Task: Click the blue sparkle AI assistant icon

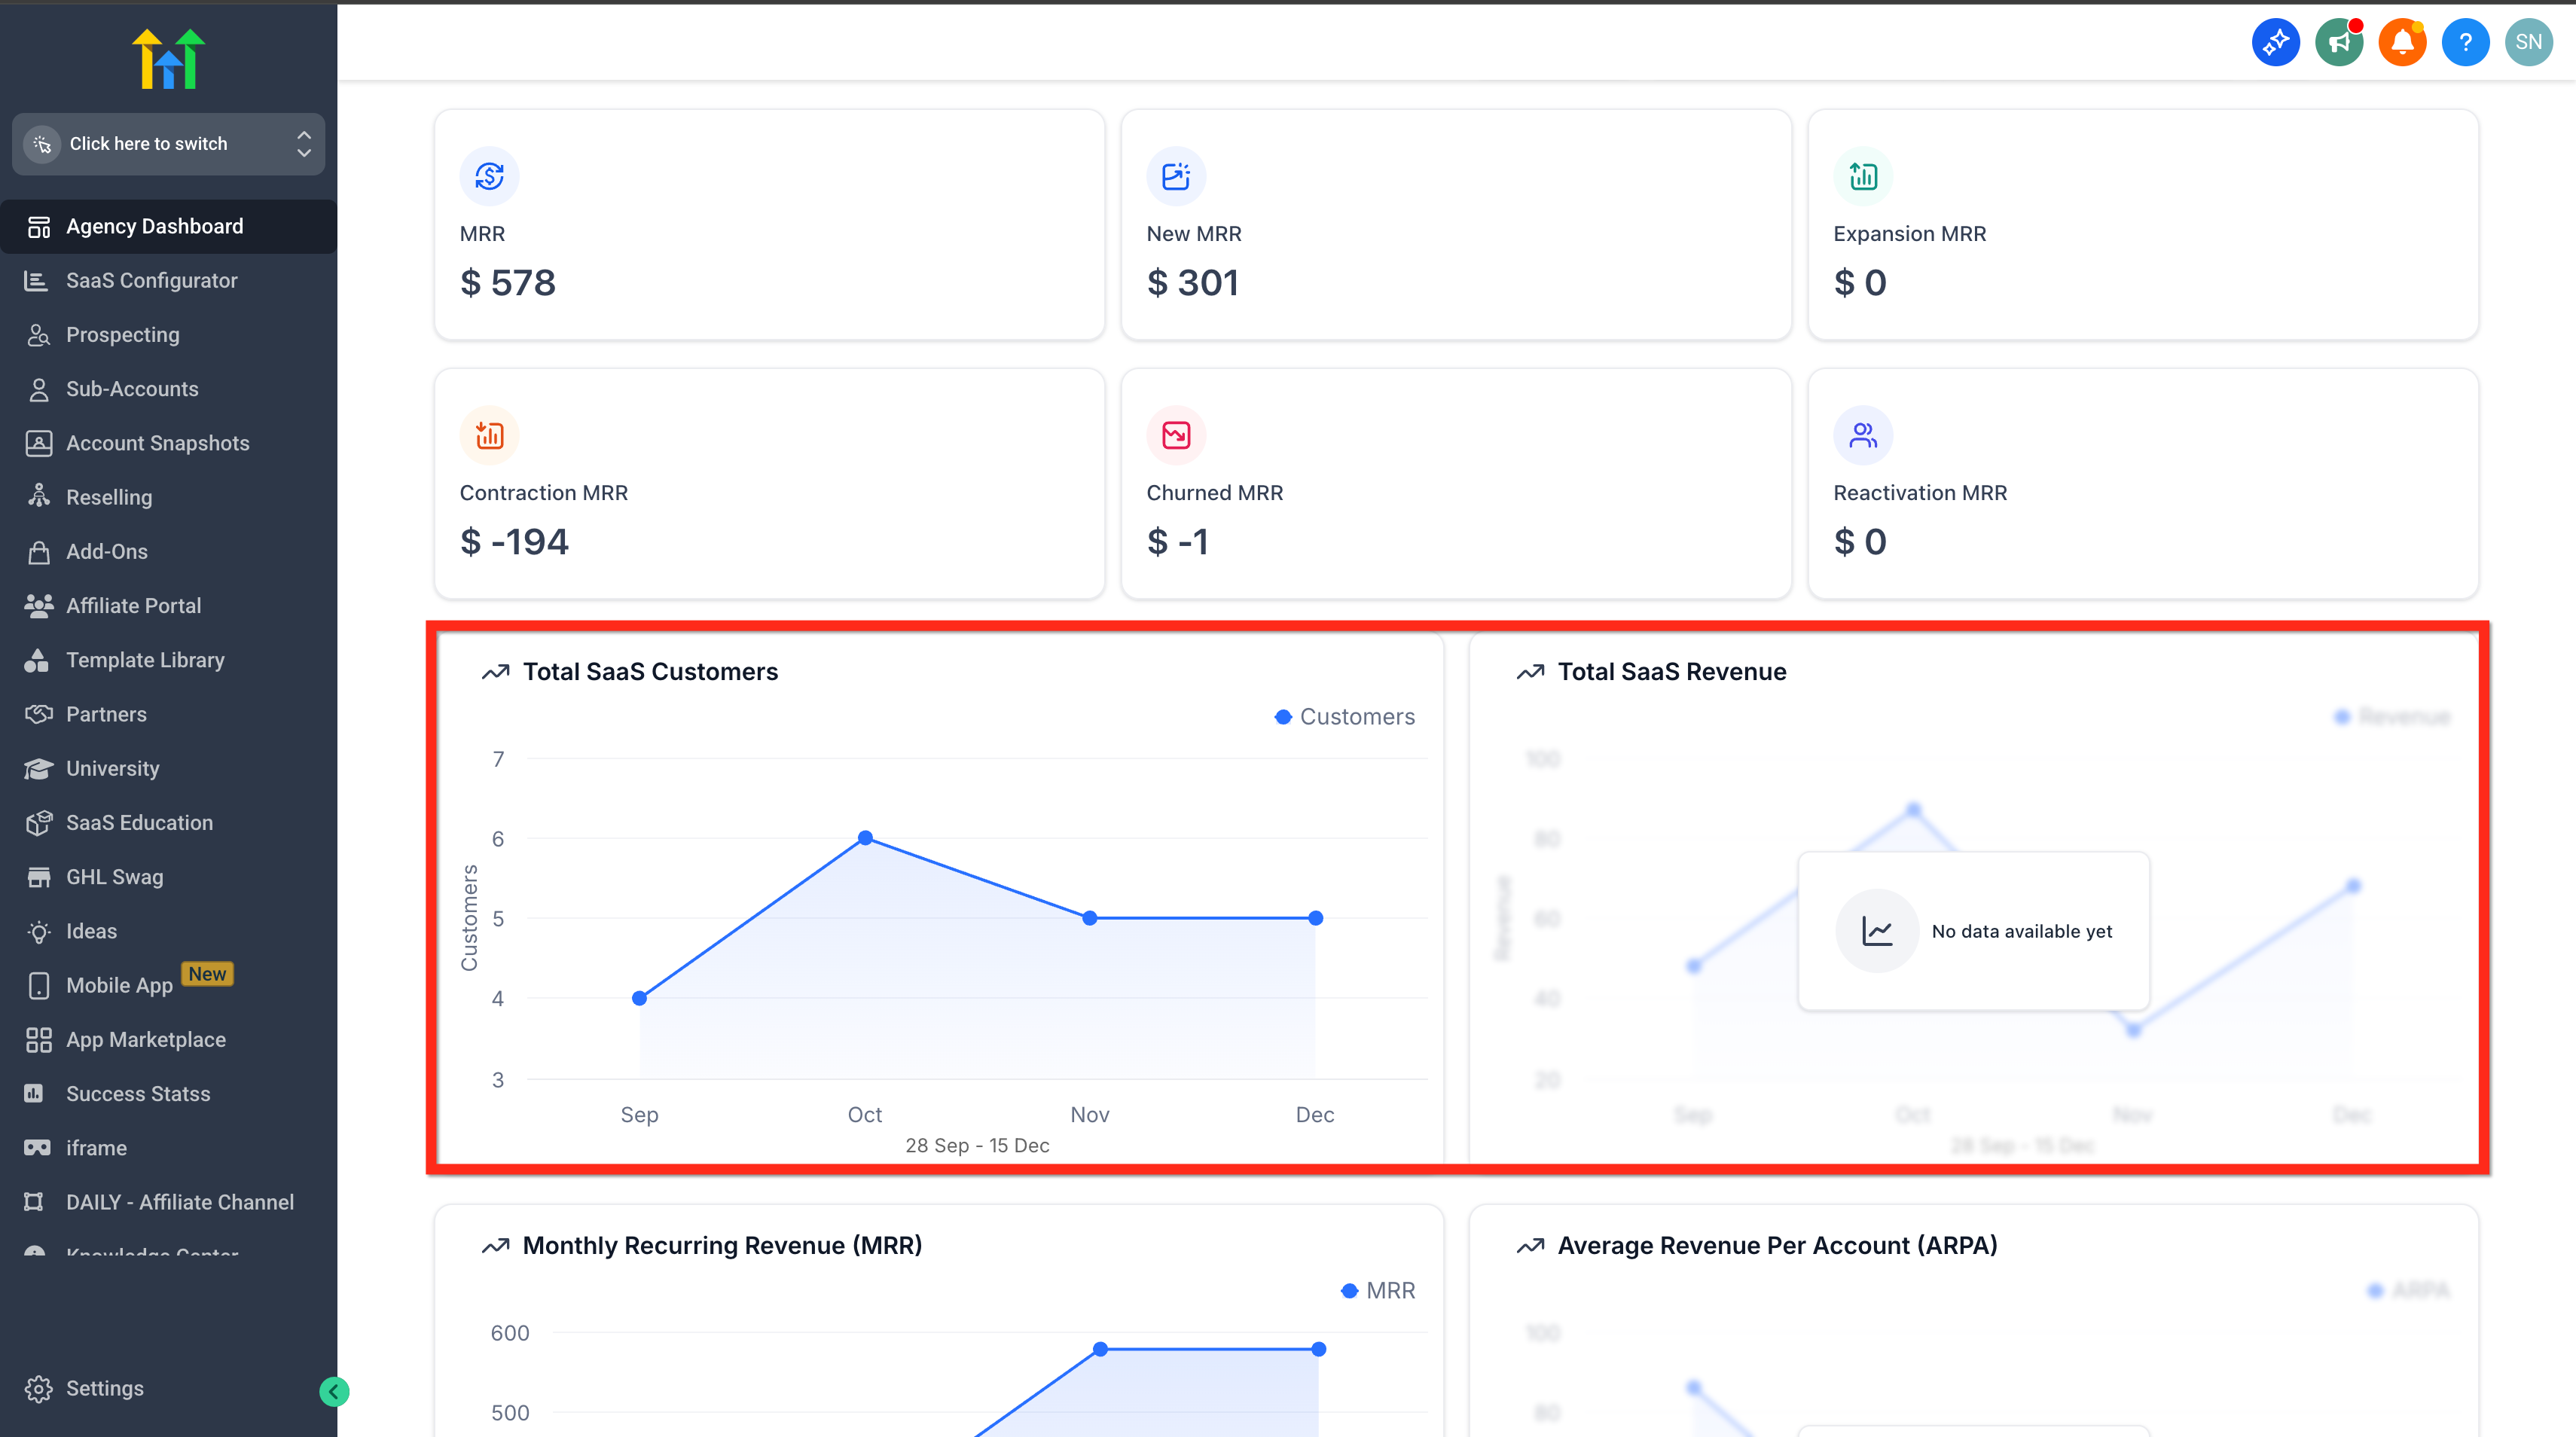Action: click(x=2275, y=42)
